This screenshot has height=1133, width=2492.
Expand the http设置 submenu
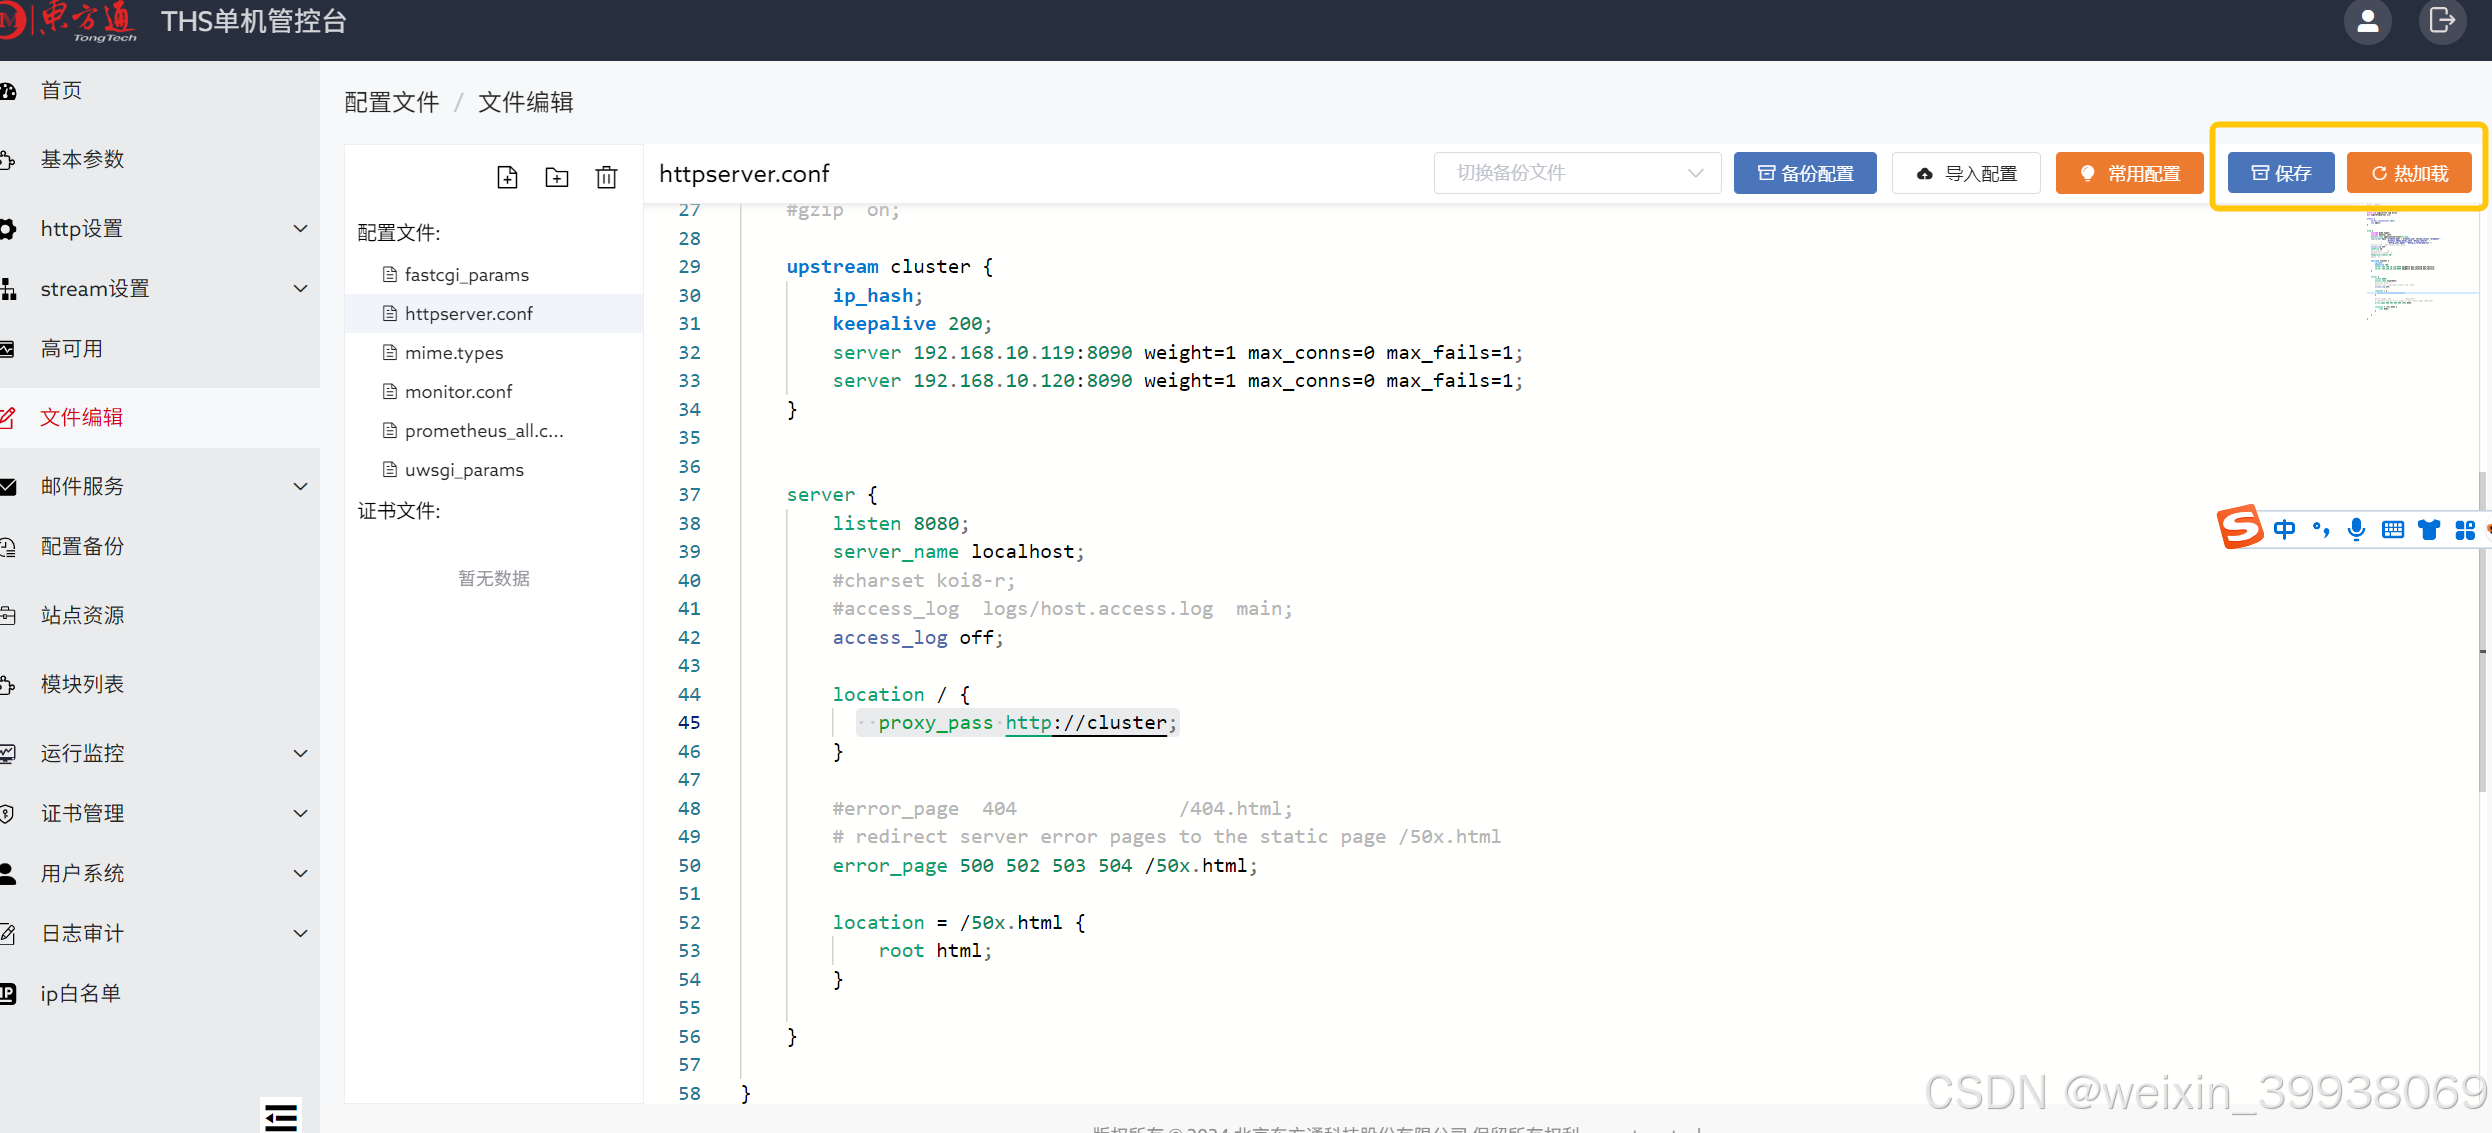[x=160, y=229]
